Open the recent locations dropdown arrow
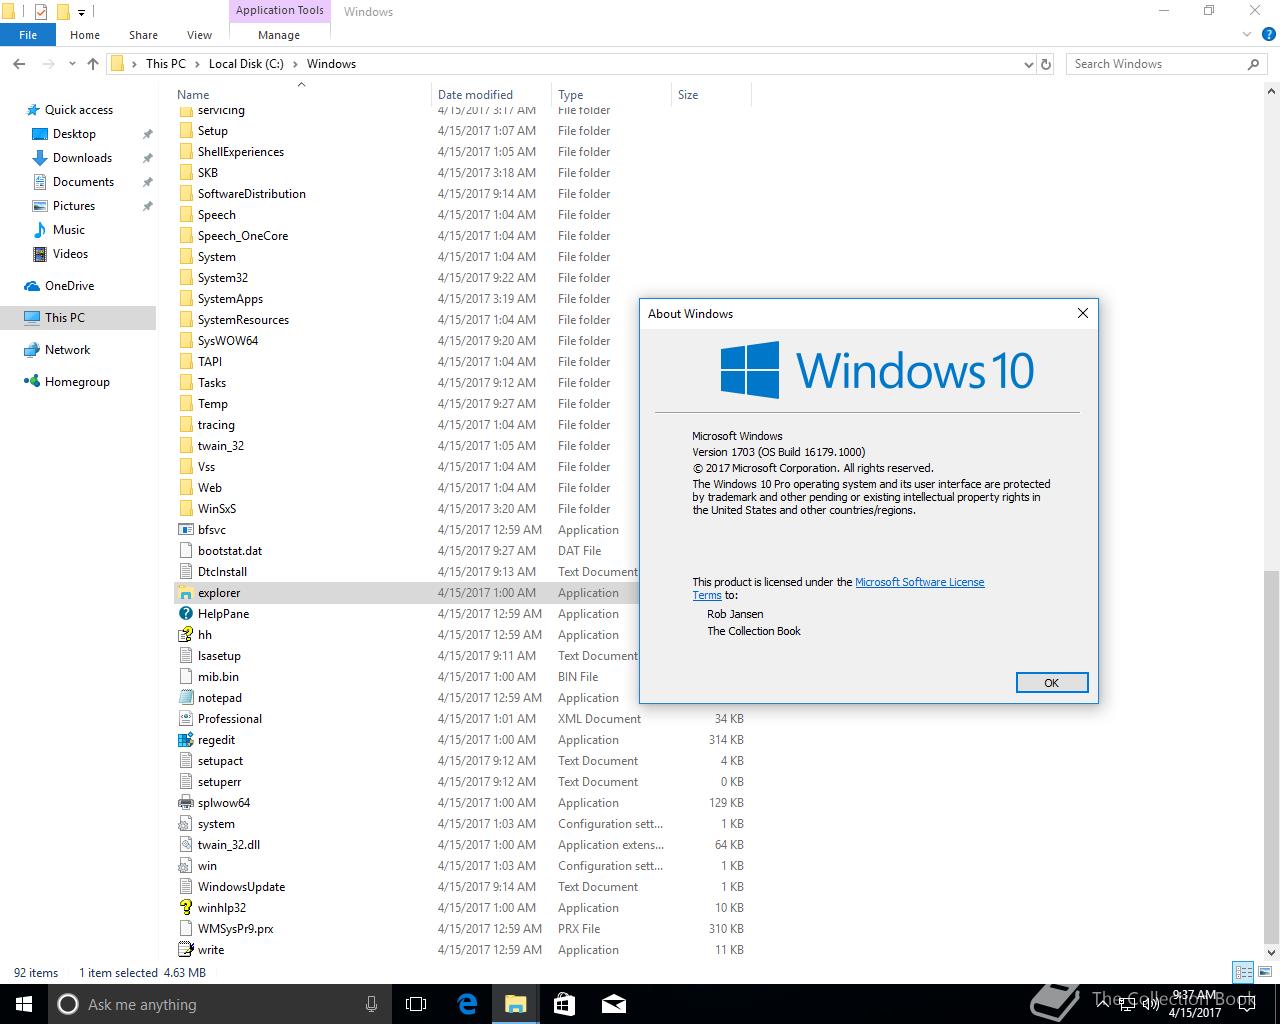The width and height of the screenshot is (1280, 1024). (x=72, y=64)
